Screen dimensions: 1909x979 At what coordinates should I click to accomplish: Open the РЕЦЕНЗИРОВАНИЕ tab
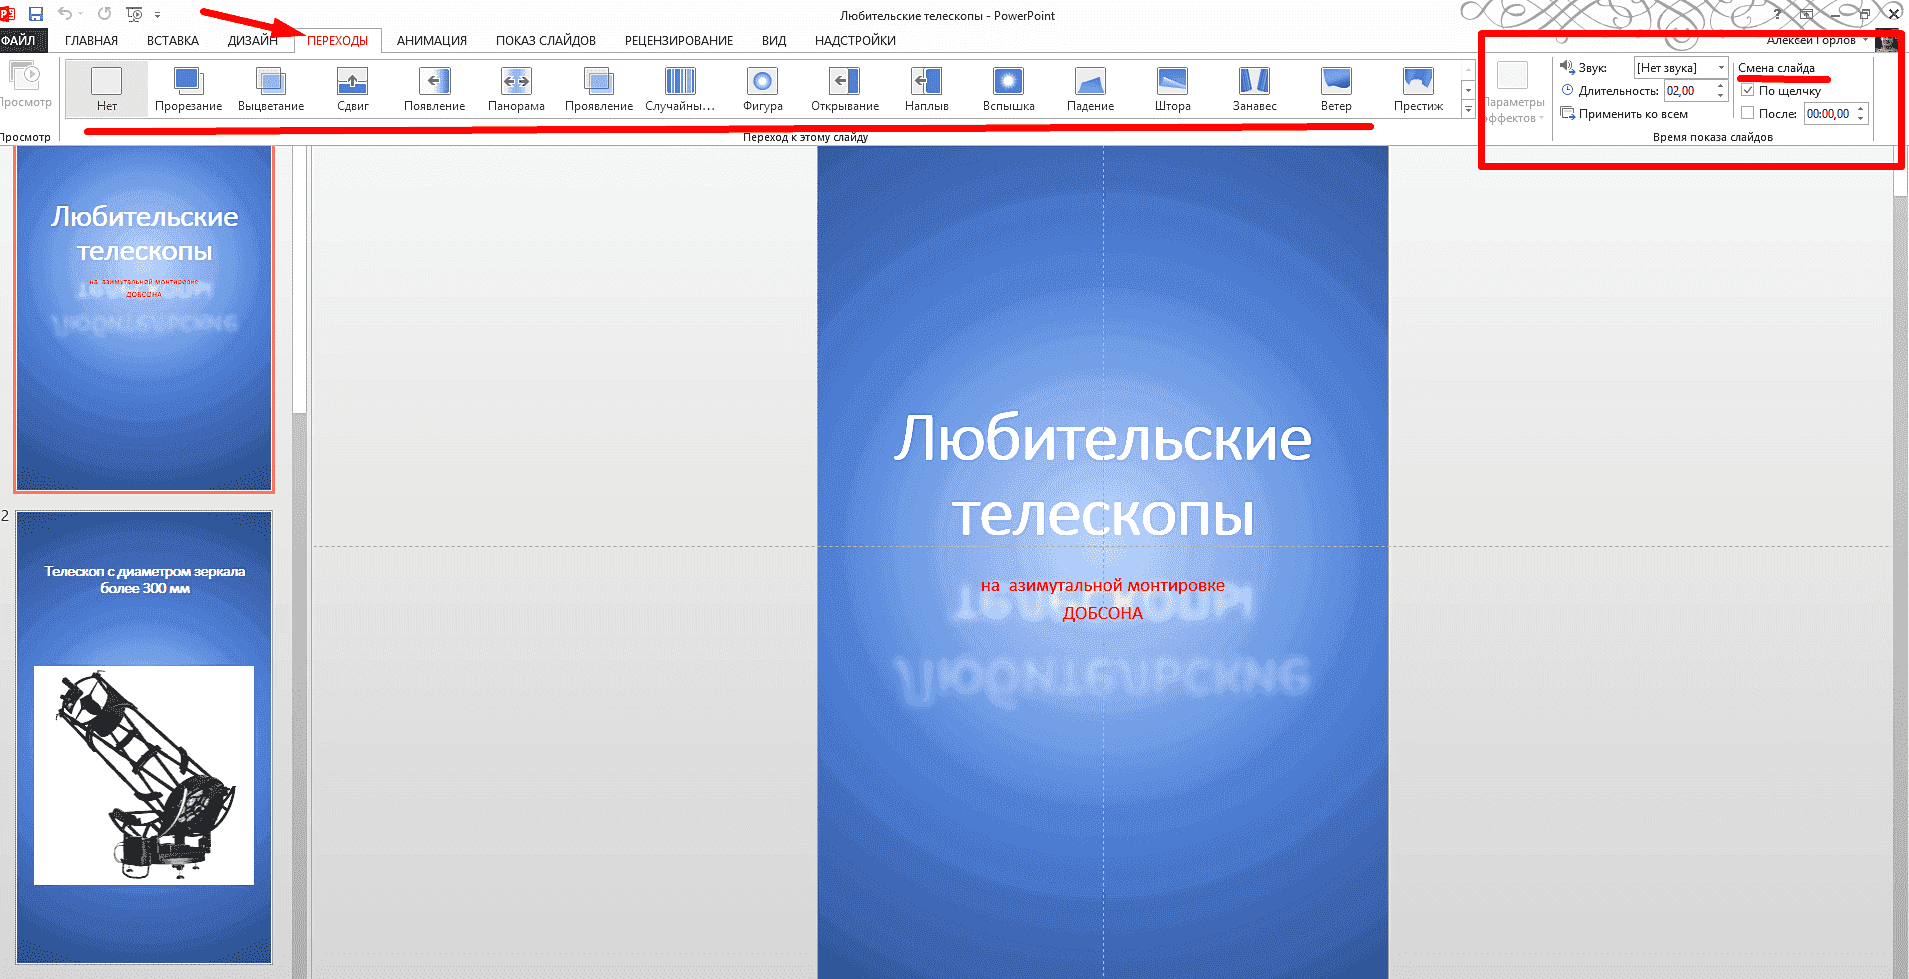click(679, 40)
